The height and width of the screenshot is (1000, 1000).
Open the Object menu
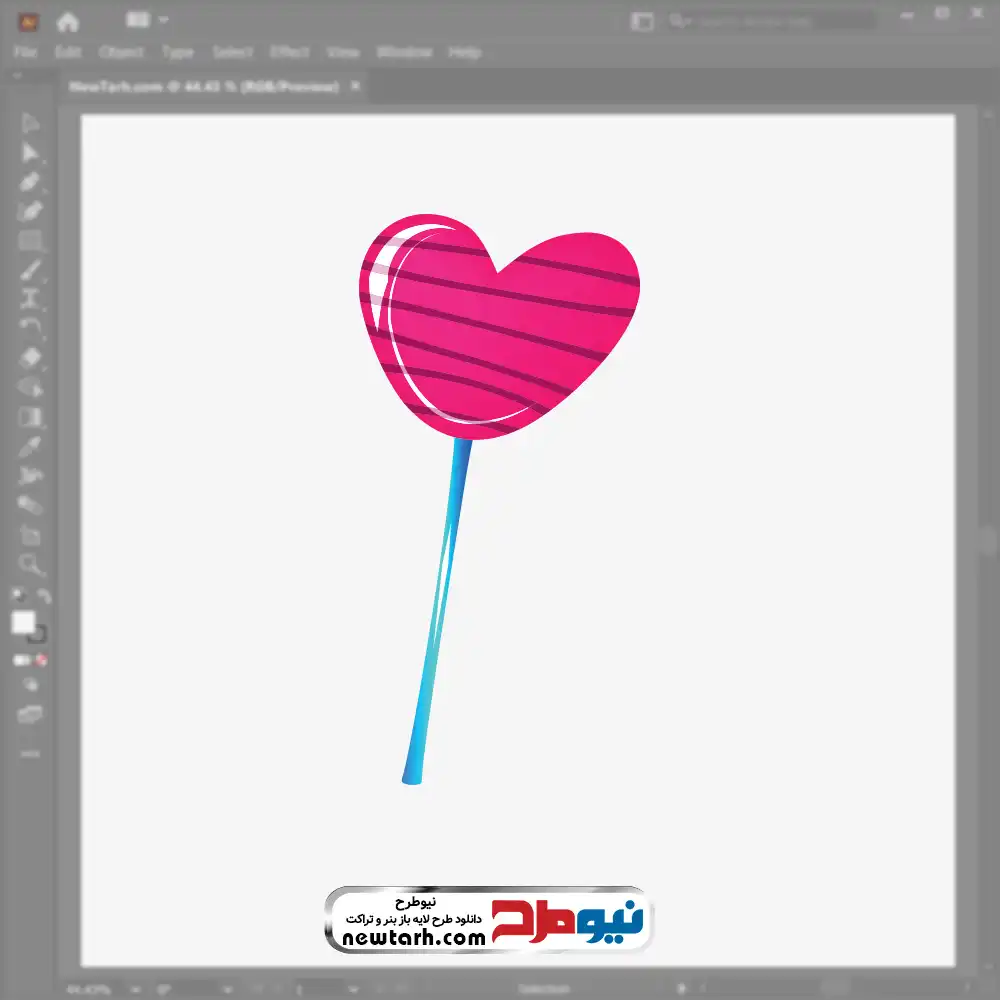coord(123,52)
